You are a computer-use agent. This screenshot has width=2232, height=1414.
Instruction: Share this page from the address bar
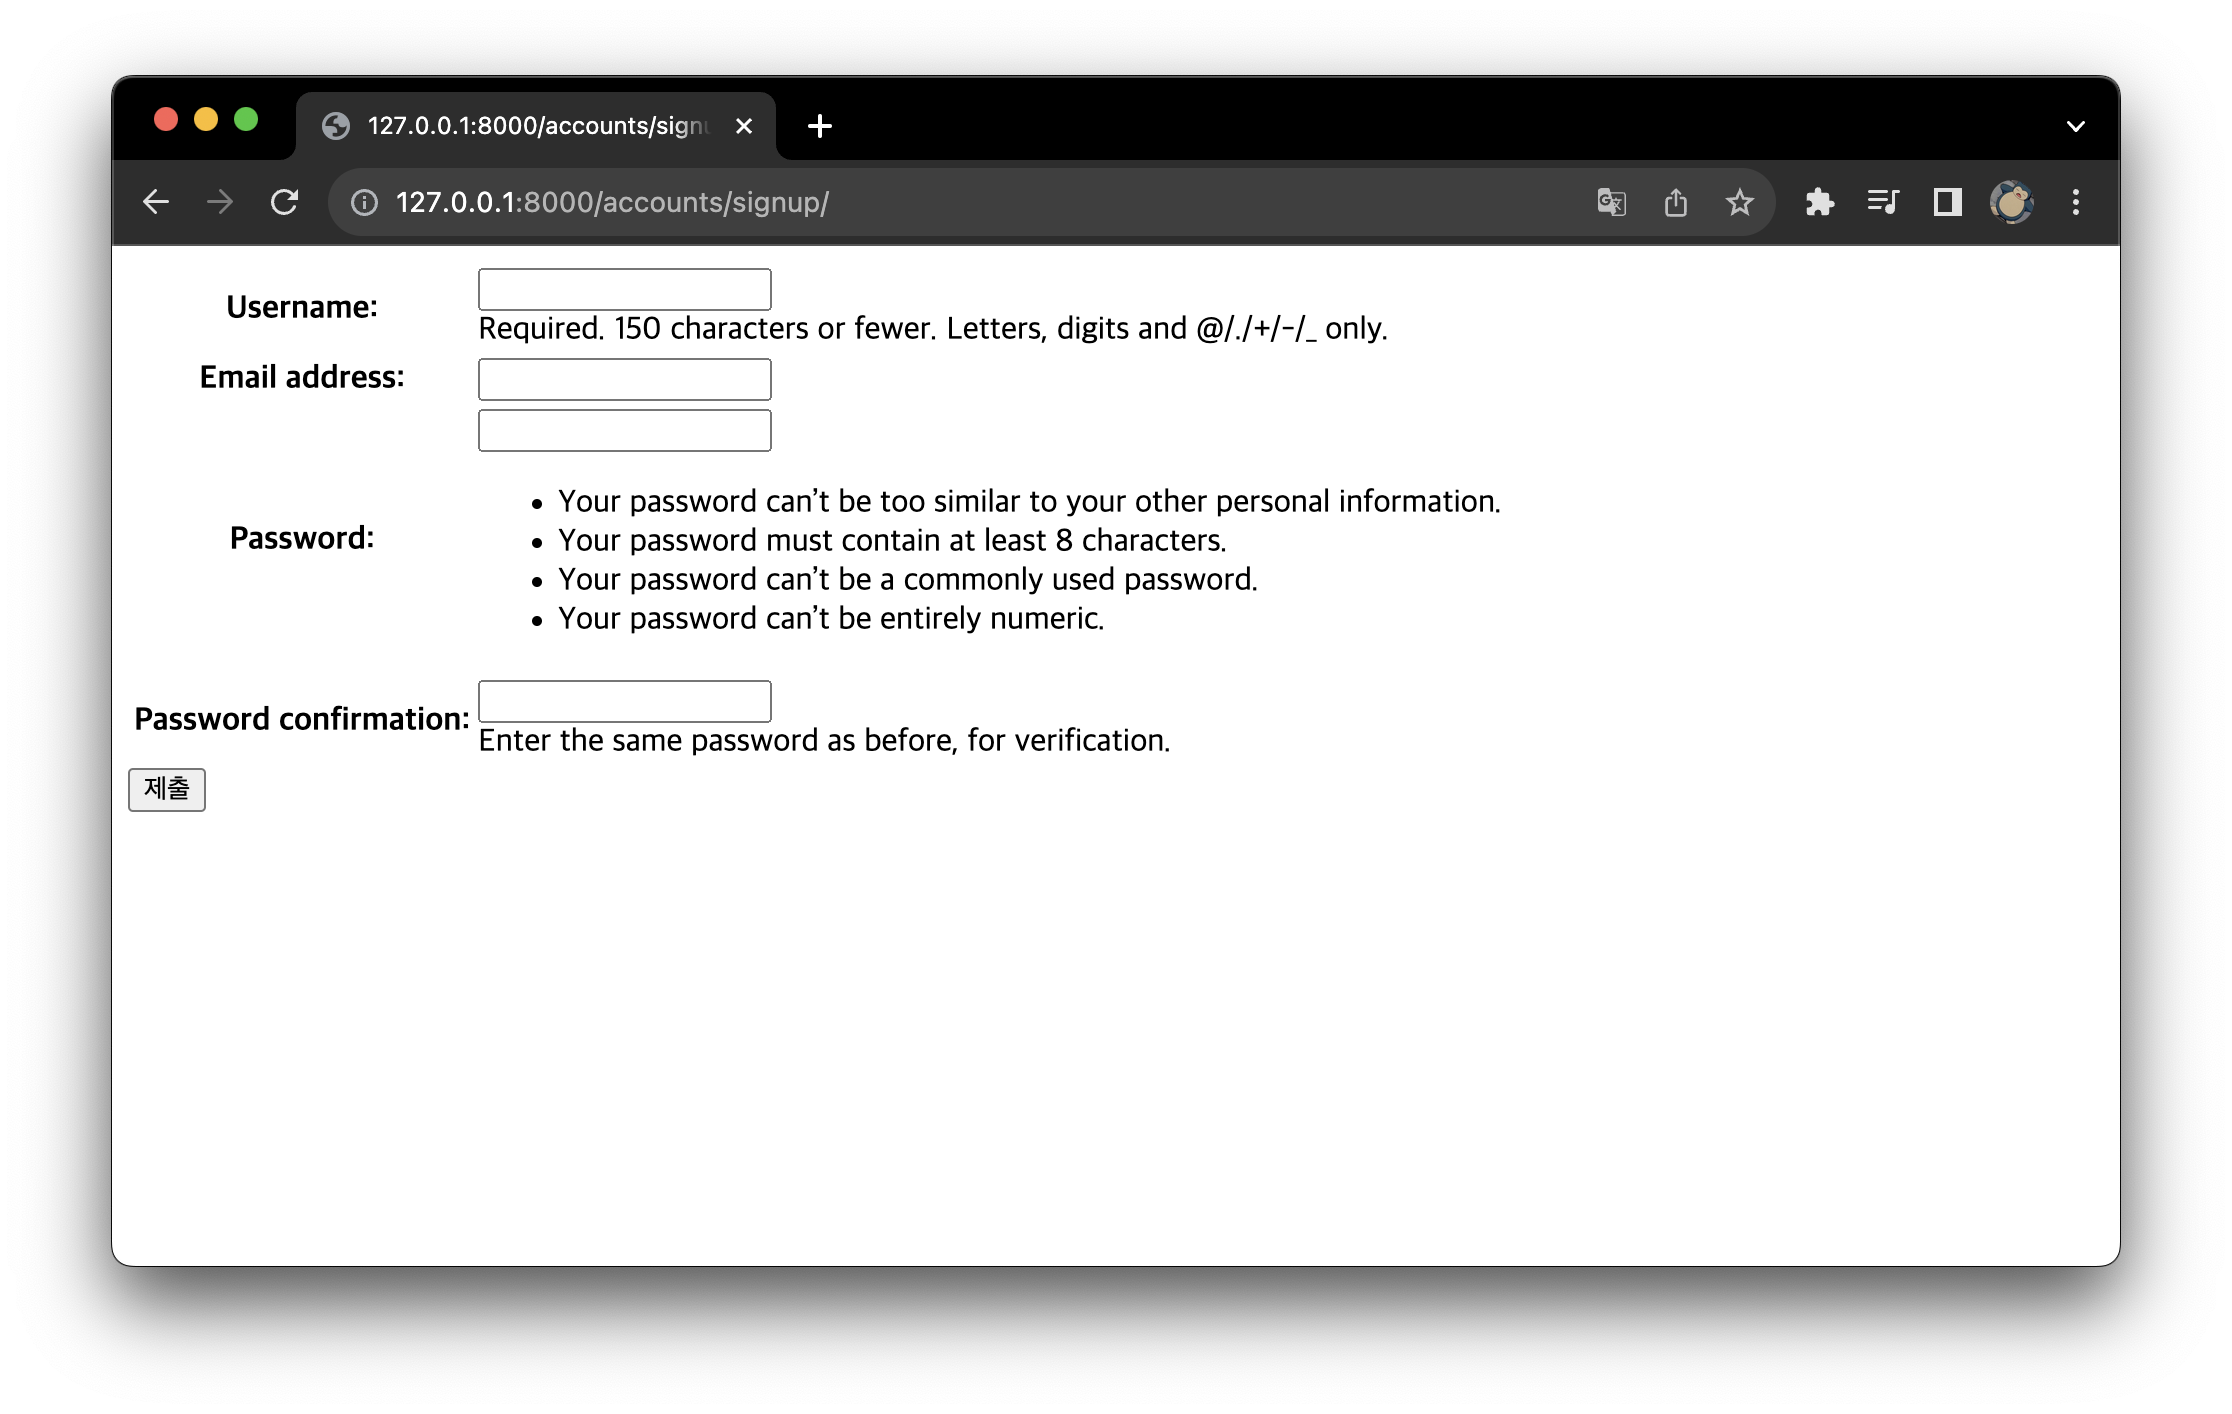[x=1676, y=203]
